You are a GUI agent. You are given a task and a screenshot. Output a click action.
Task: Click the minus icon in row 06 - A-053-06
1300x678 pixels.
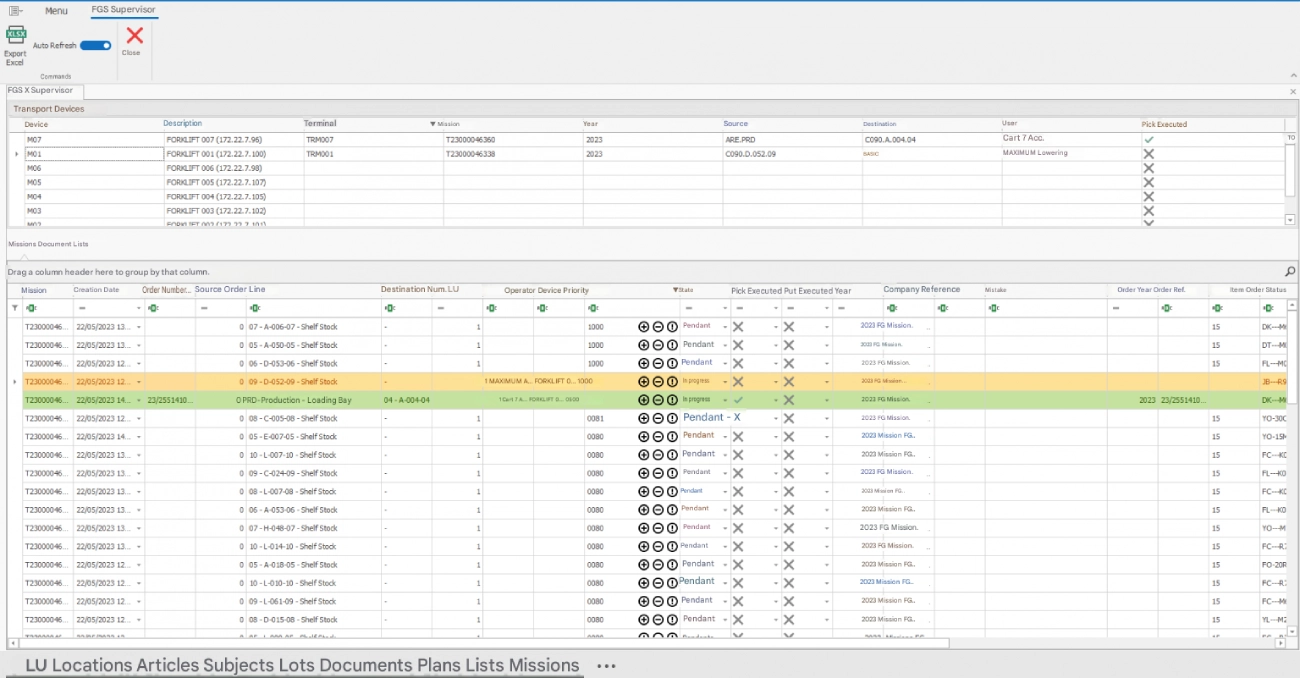click(x=658, y=509)
